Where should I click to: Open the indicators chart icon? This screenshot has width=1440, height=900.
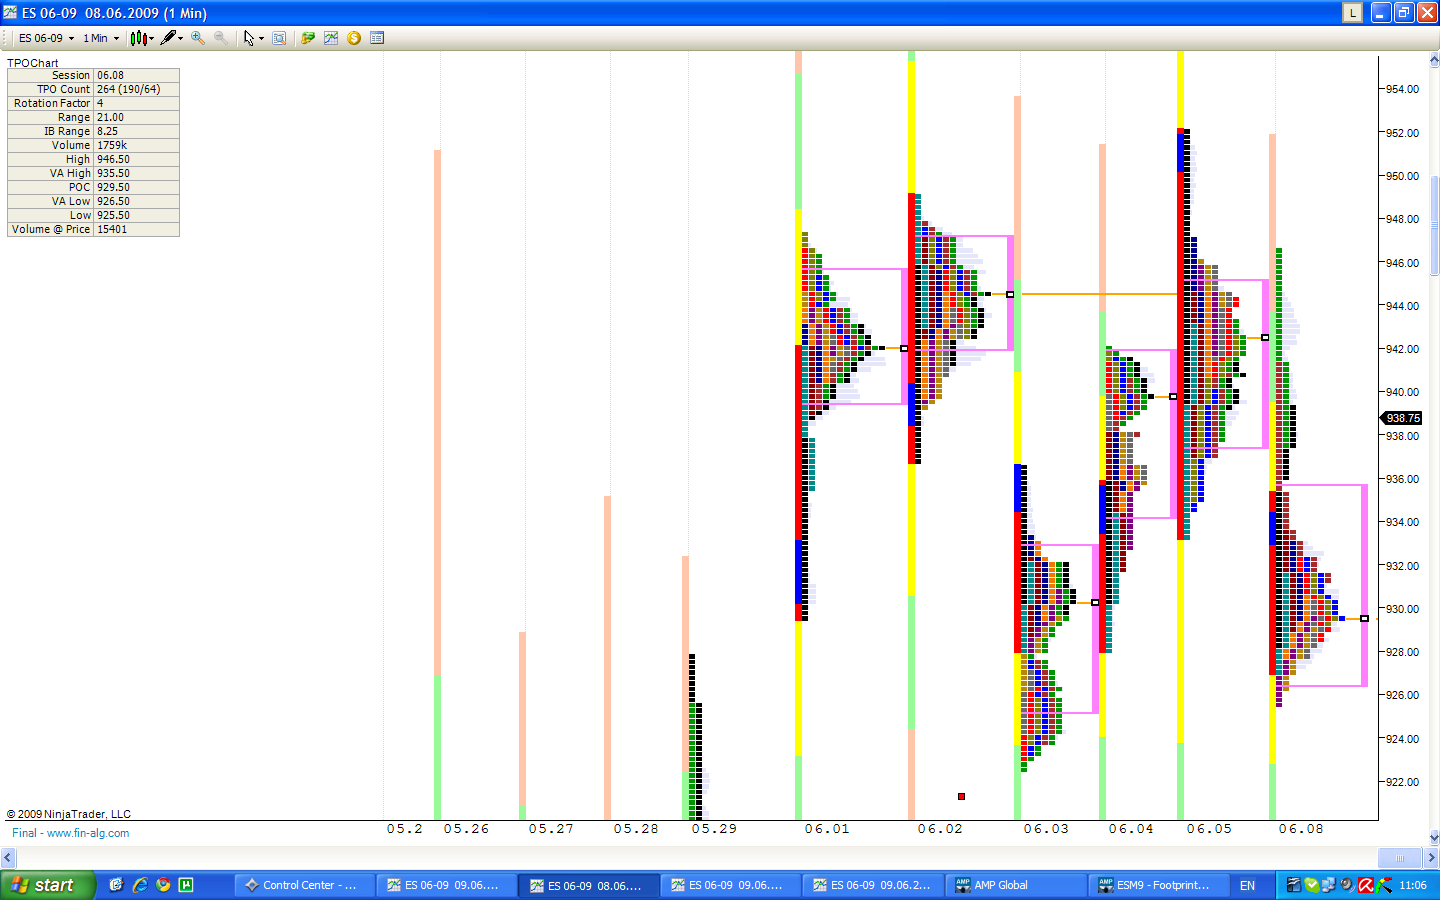331,38
